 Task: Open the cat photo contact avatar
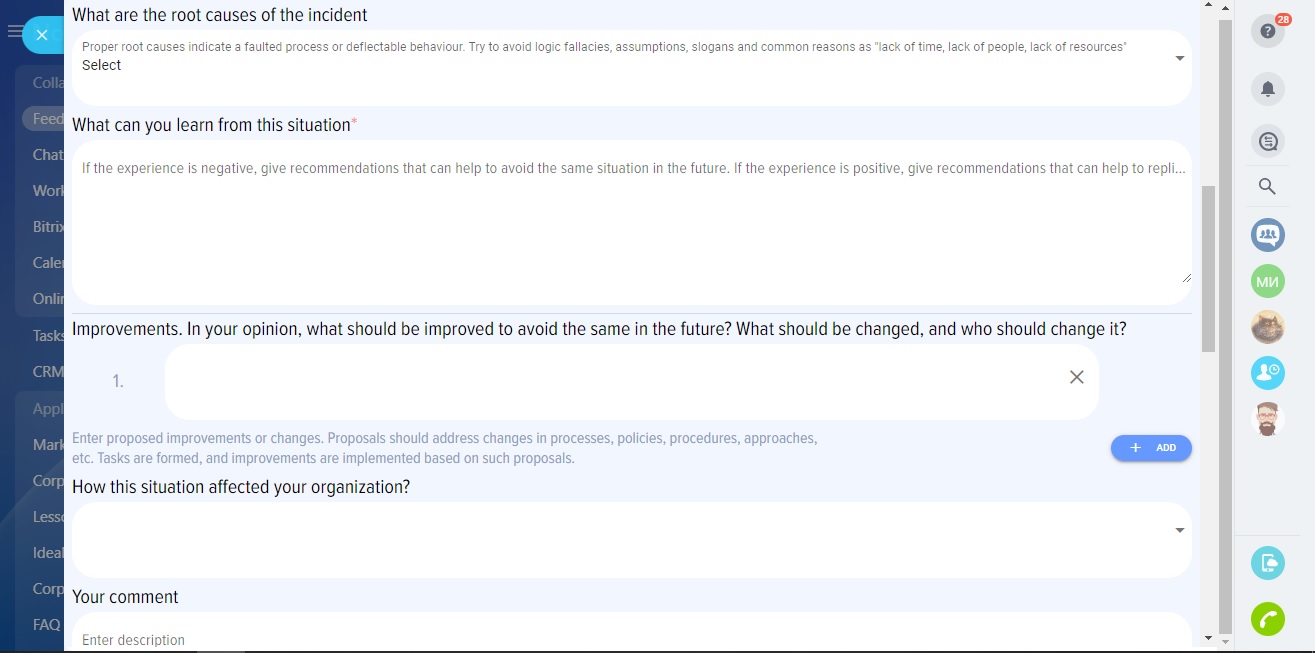(1267, 327)
